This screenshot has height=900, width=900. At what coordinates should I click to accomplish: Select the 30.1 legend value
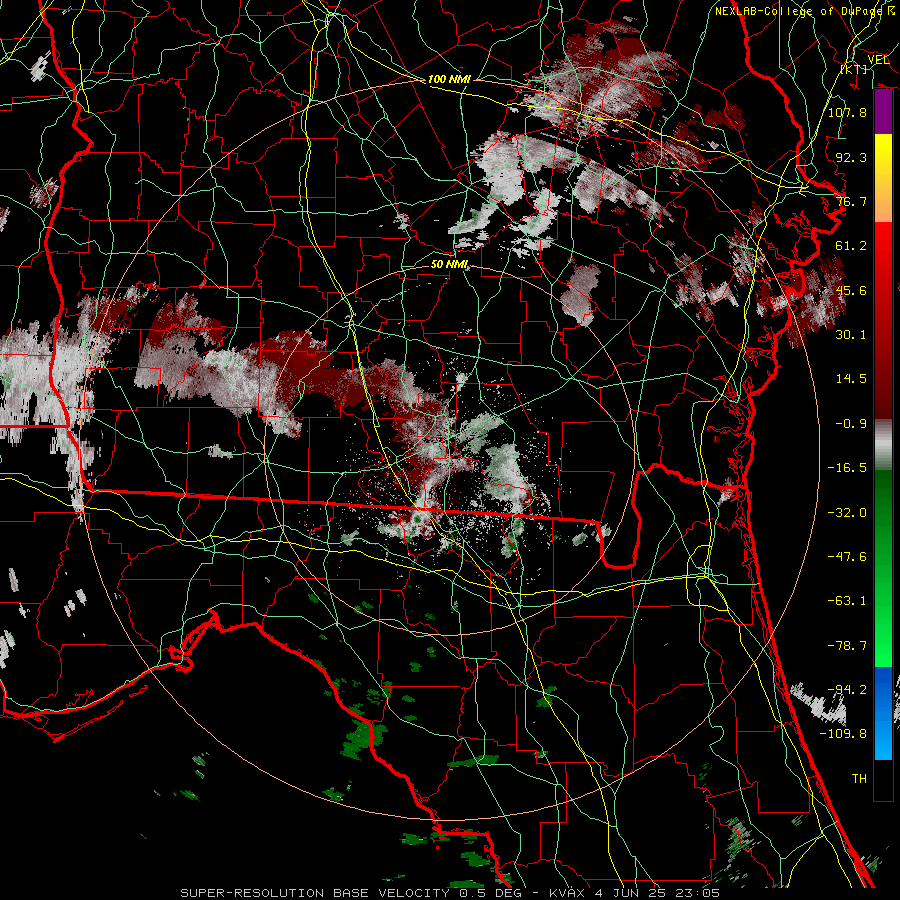851,335
